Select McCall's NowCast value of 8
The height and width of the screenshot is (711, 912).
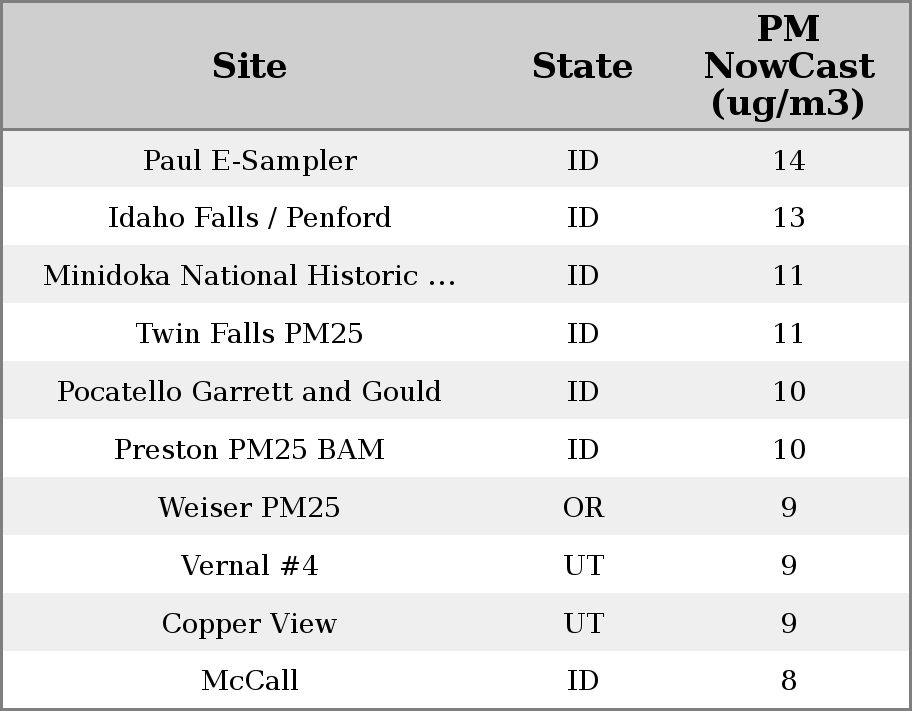coord(788,681)
